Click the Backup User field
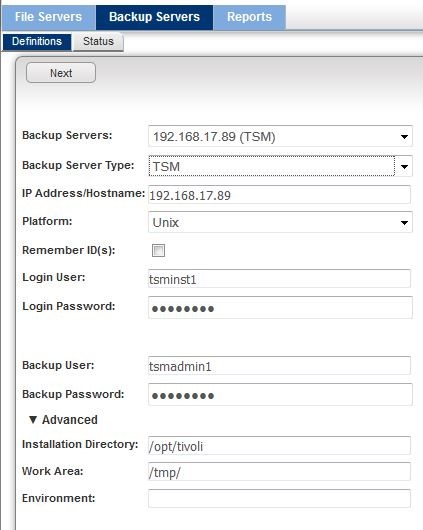The image size is (423, 530). click(280, 365)
